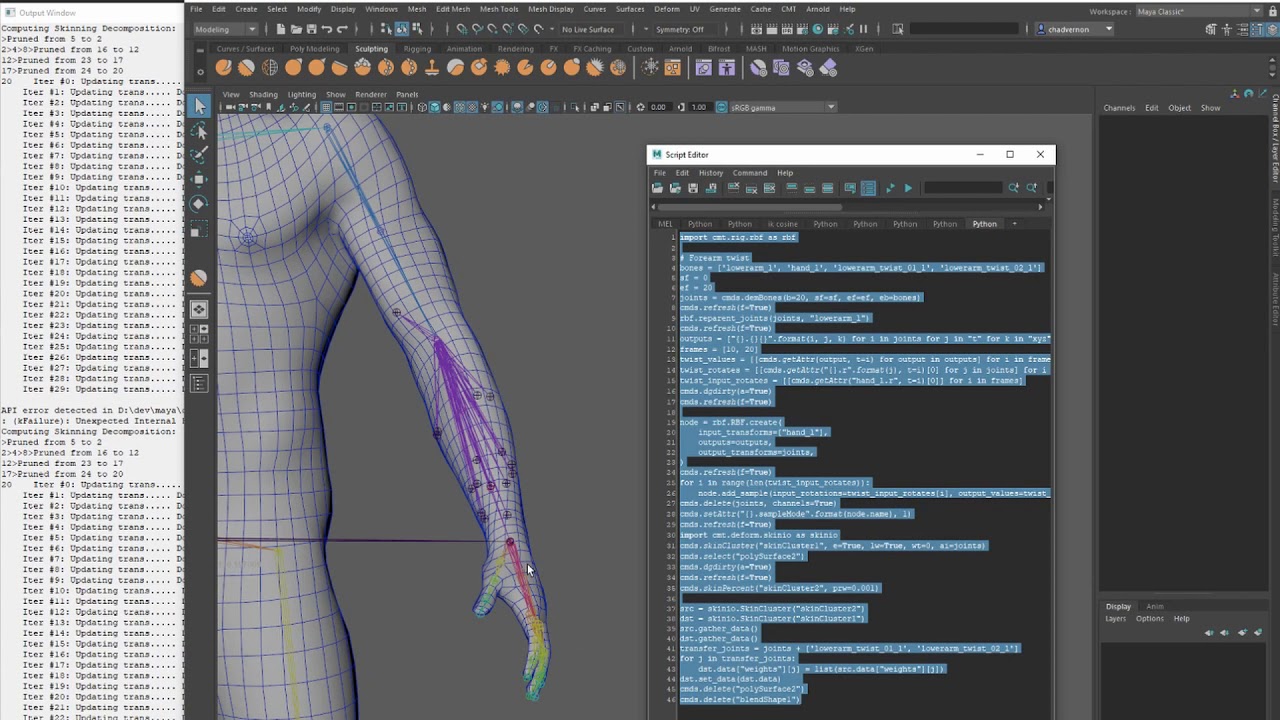Clear history in Script Editor toolbar
This screenshot has height=720, width=1280.
point(733,188)
